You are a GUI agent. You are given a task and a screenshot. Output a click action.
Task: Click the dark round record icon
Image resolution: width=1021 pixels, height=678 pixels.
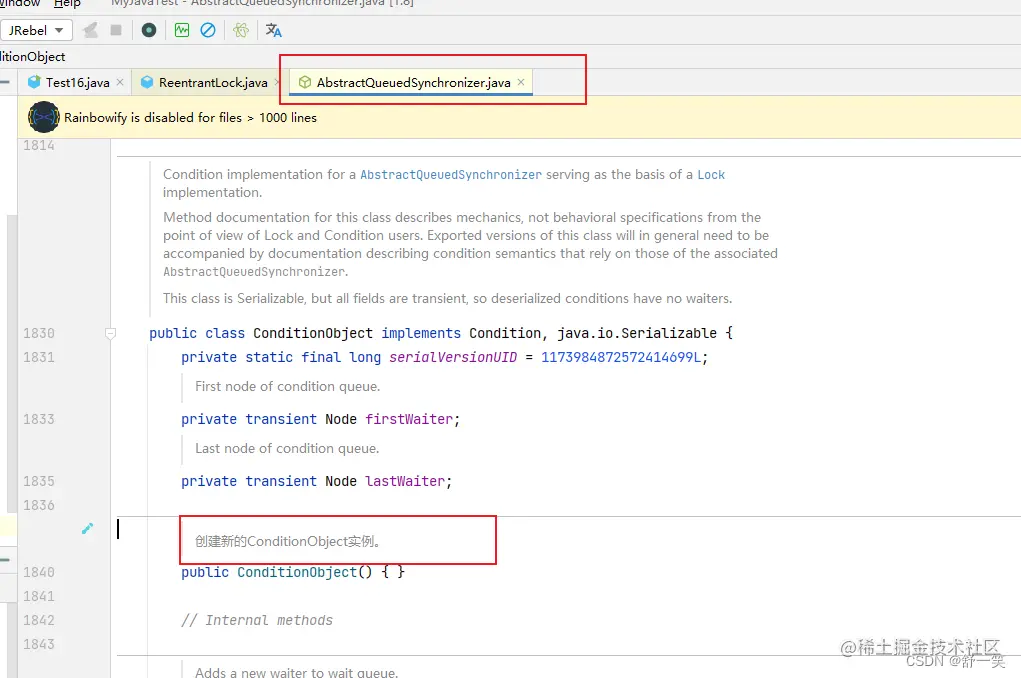pos(149,30)
